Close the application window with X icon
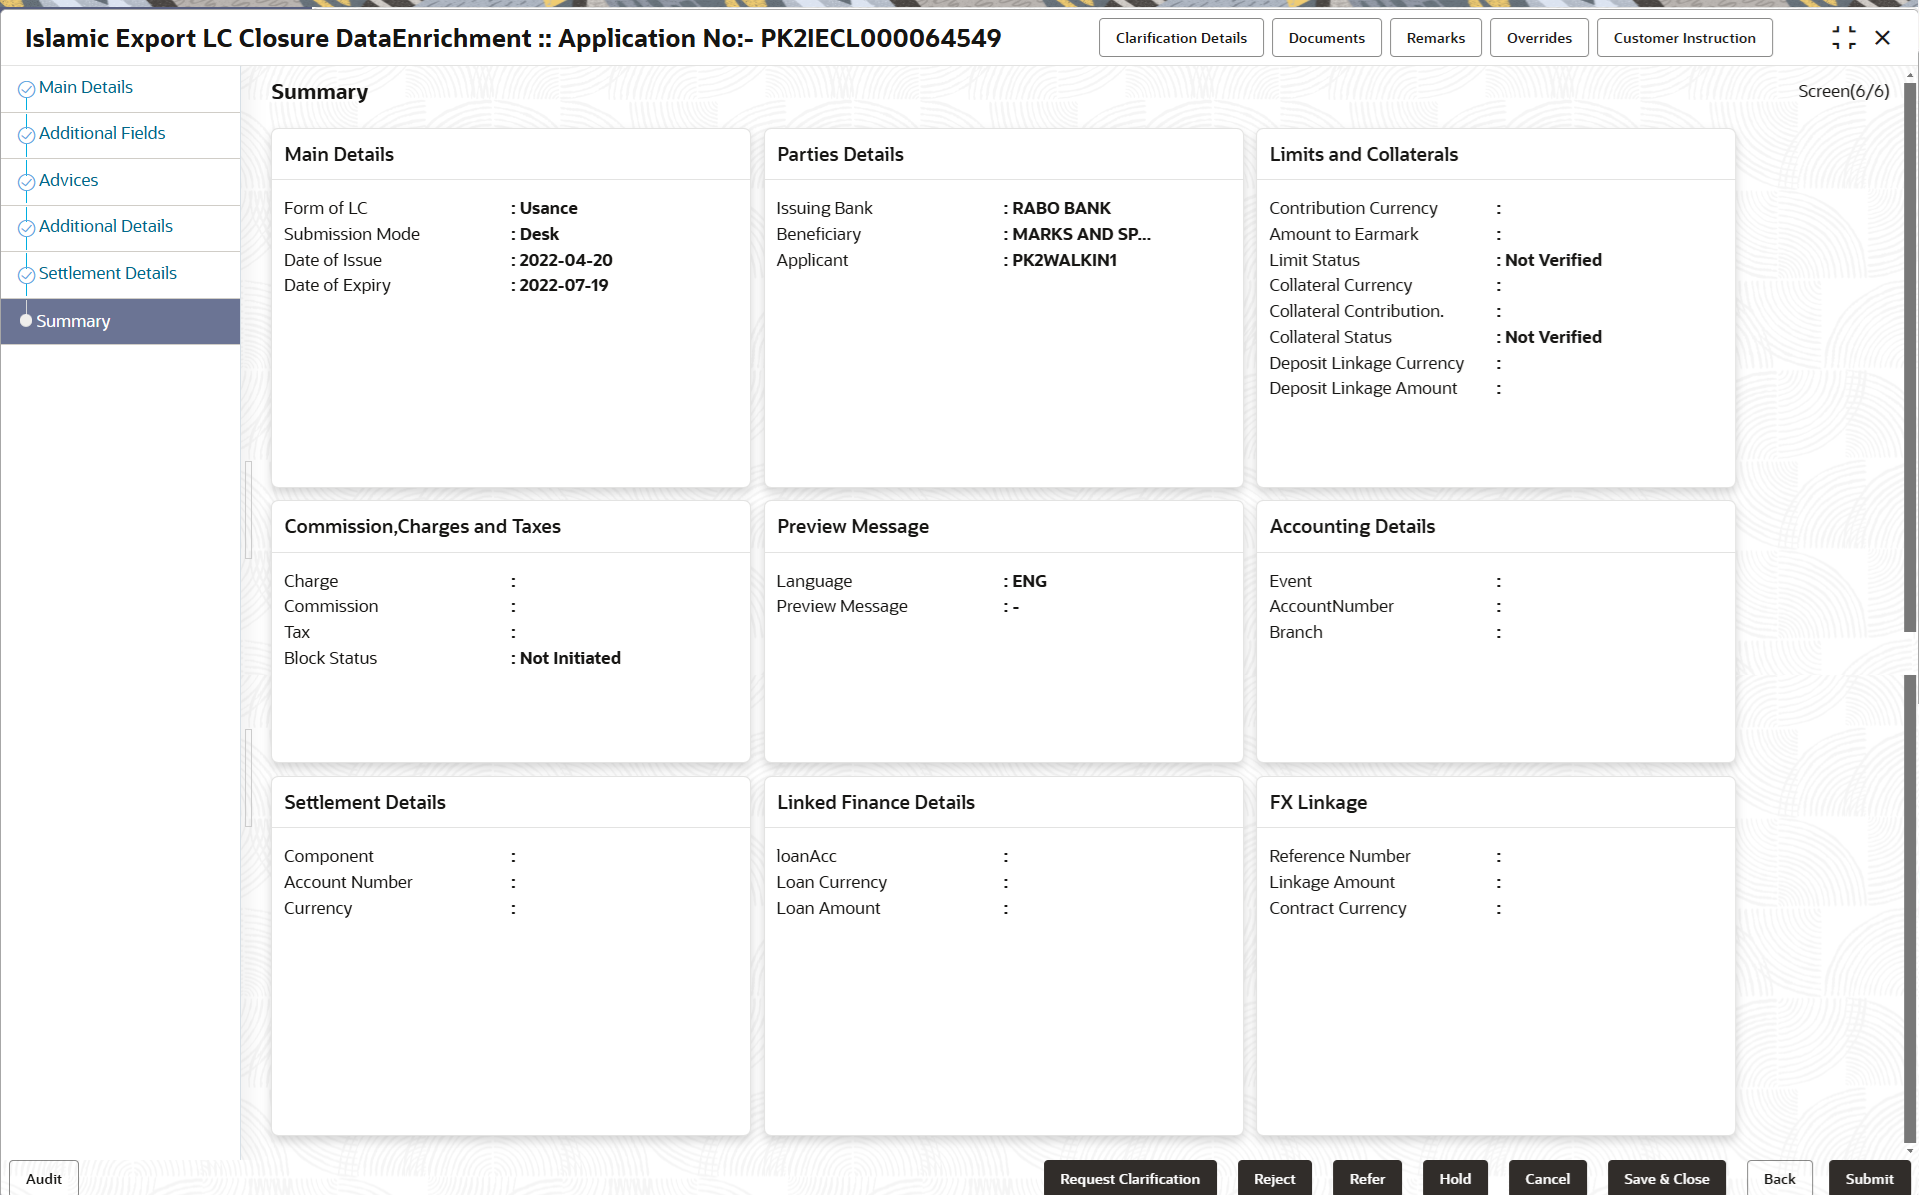Viewport: 1920px width, 1195px height. 1882,38
